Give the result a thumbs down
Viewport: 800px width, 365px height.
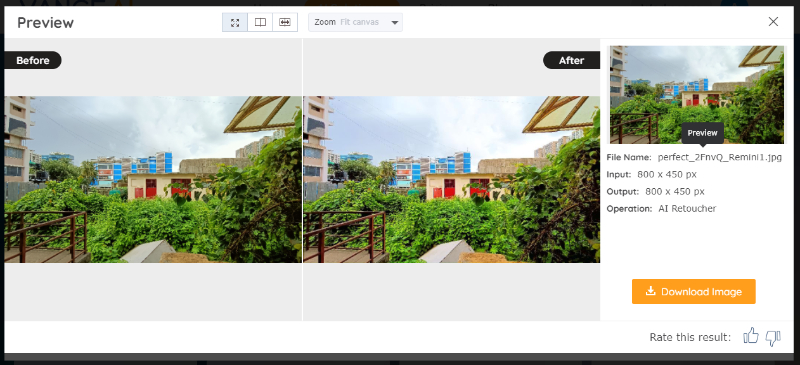pyautogui.click(x=773, y=337)
